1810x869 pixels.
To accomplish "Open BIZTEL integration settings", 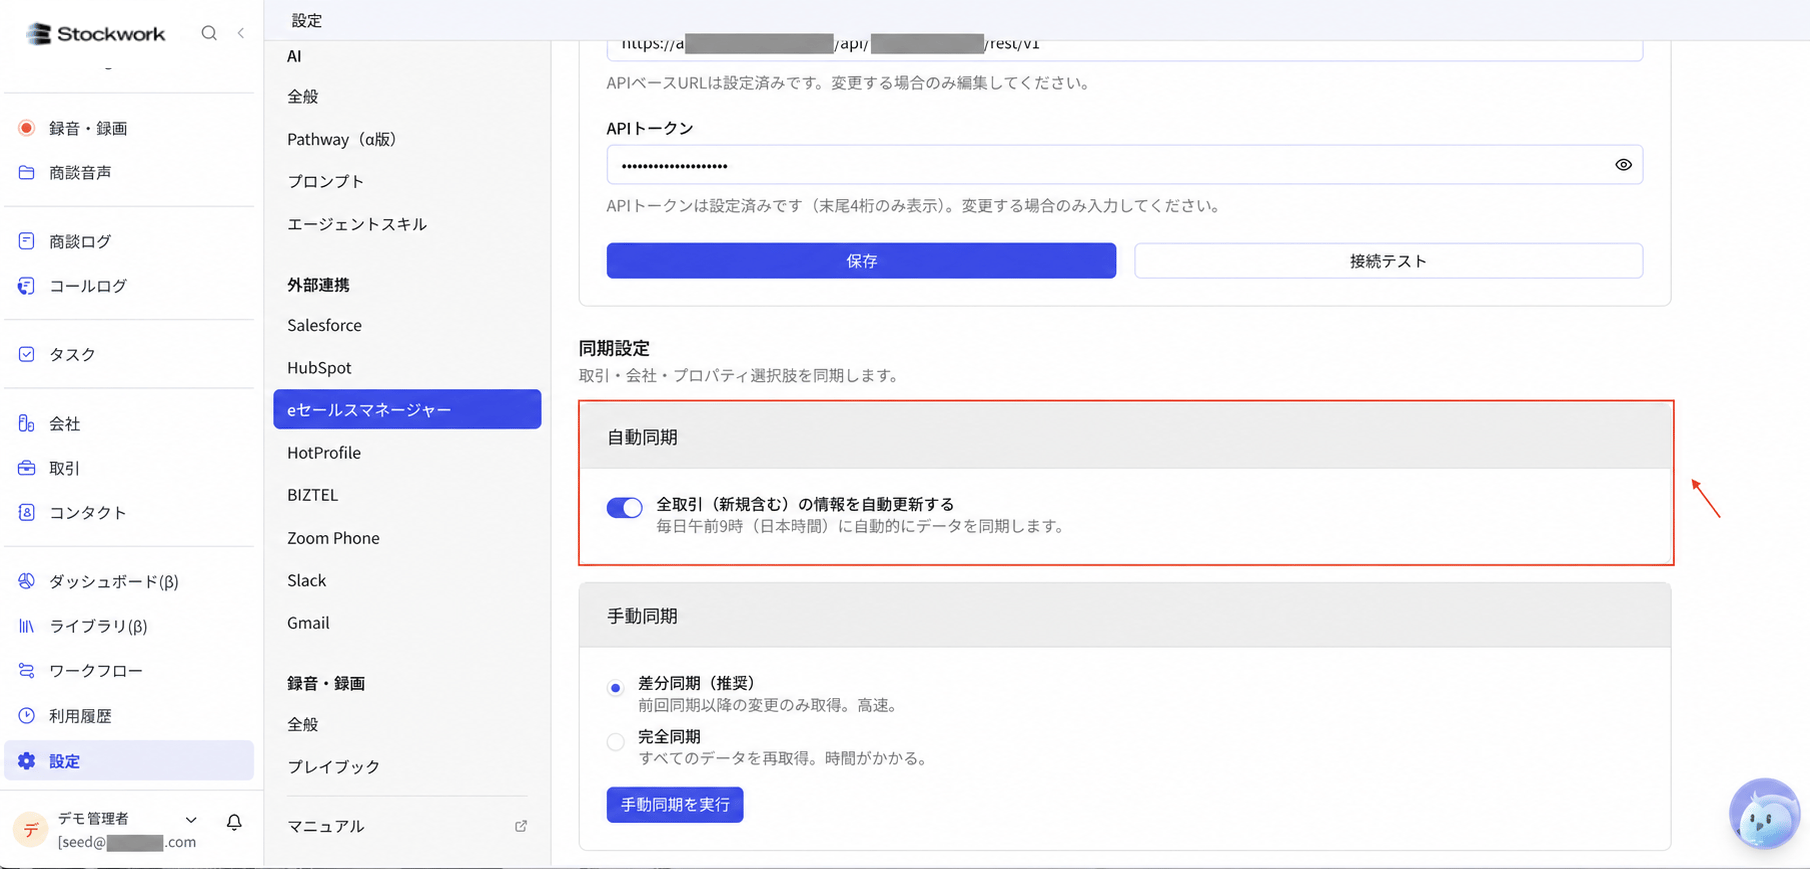I will 313,495.
